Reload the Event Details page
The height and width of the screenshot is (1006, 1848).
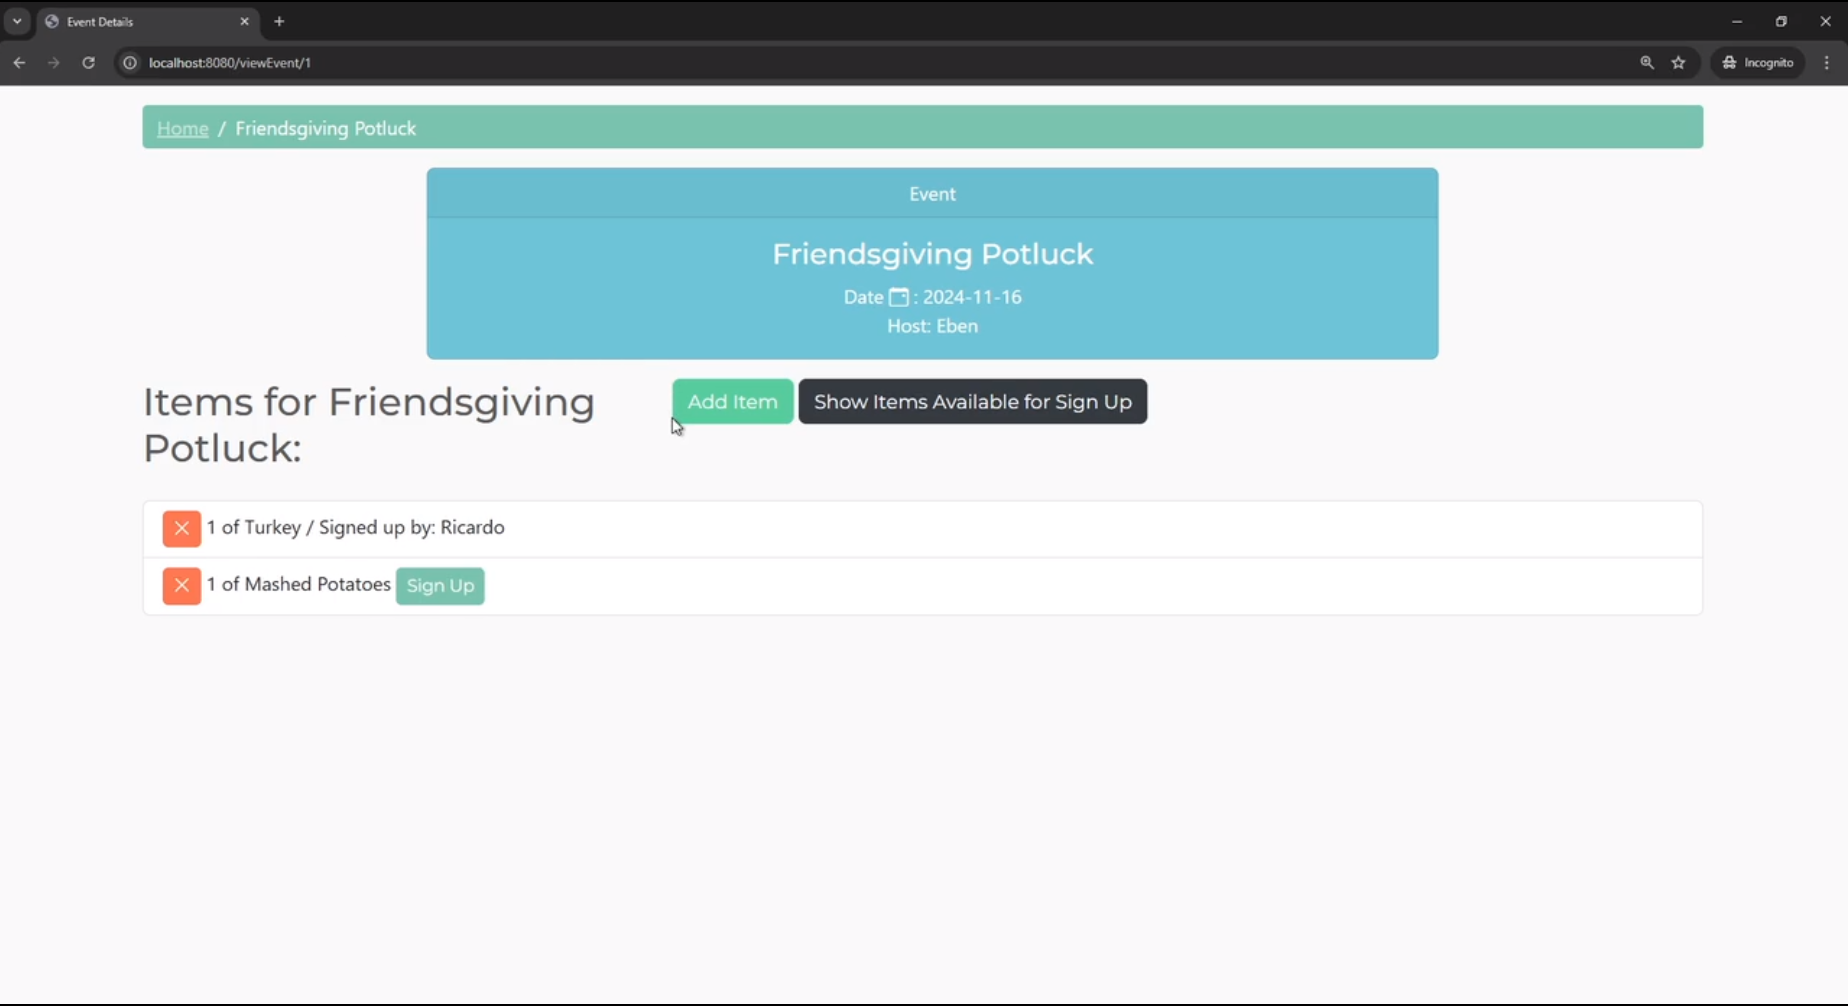click(88, 62)
